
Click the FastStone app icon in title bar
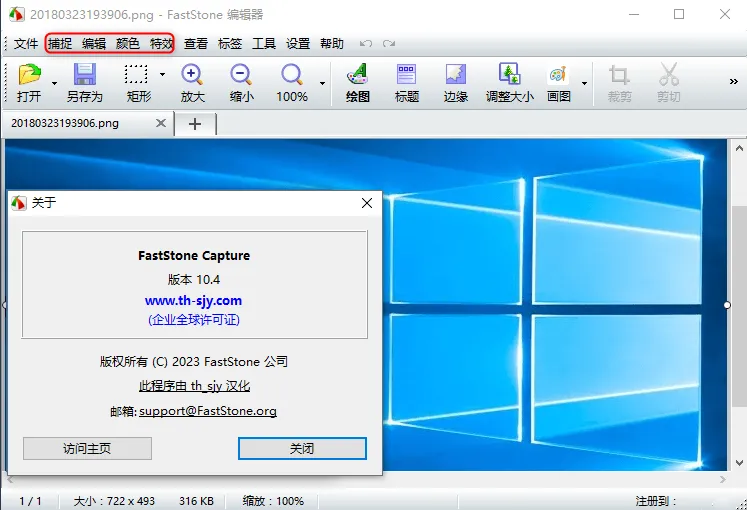(x=17, y=14)
